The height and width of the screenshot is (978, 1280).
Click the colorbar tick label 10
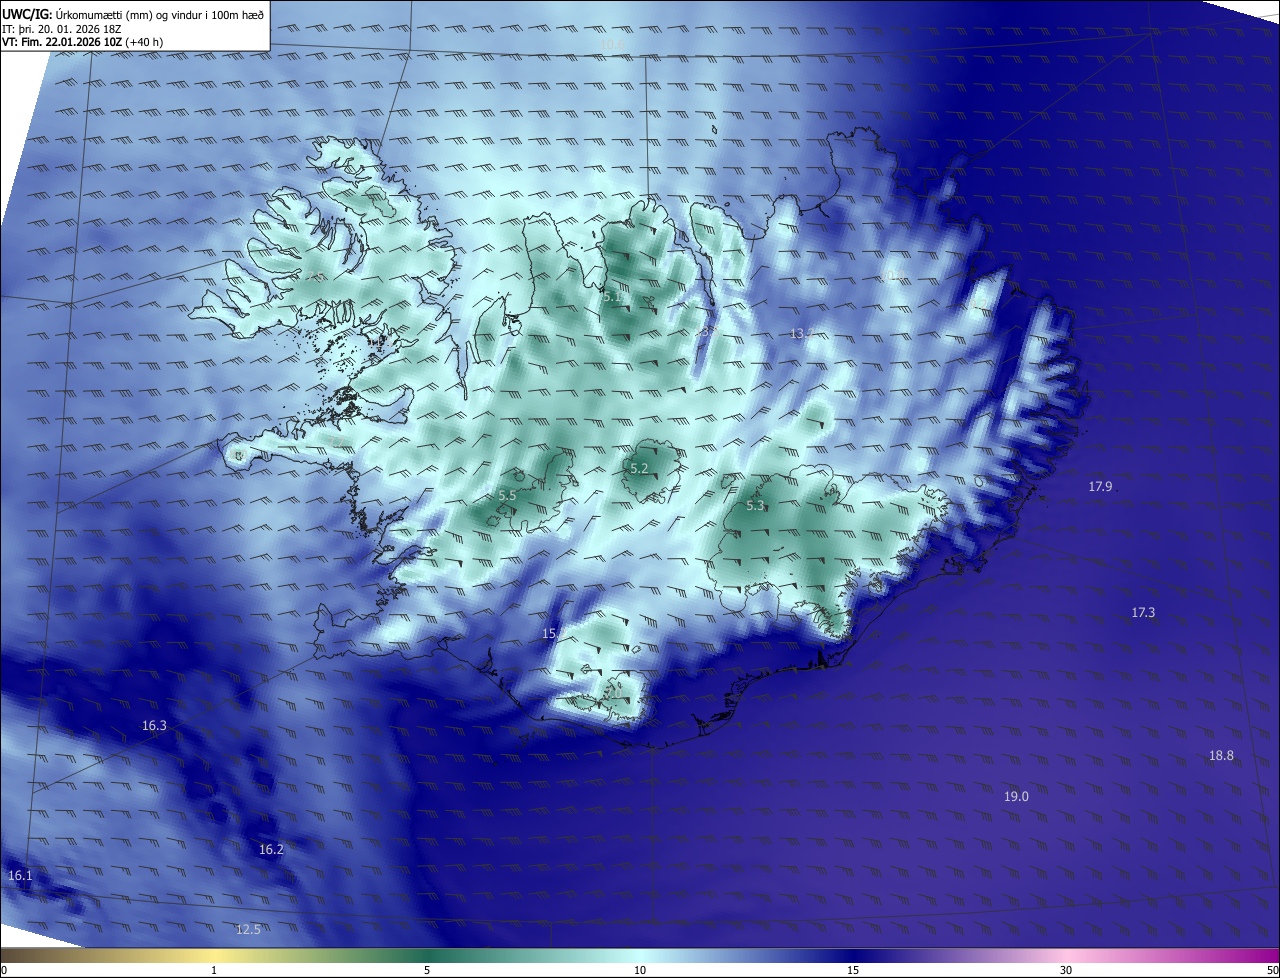coord(640,970)
